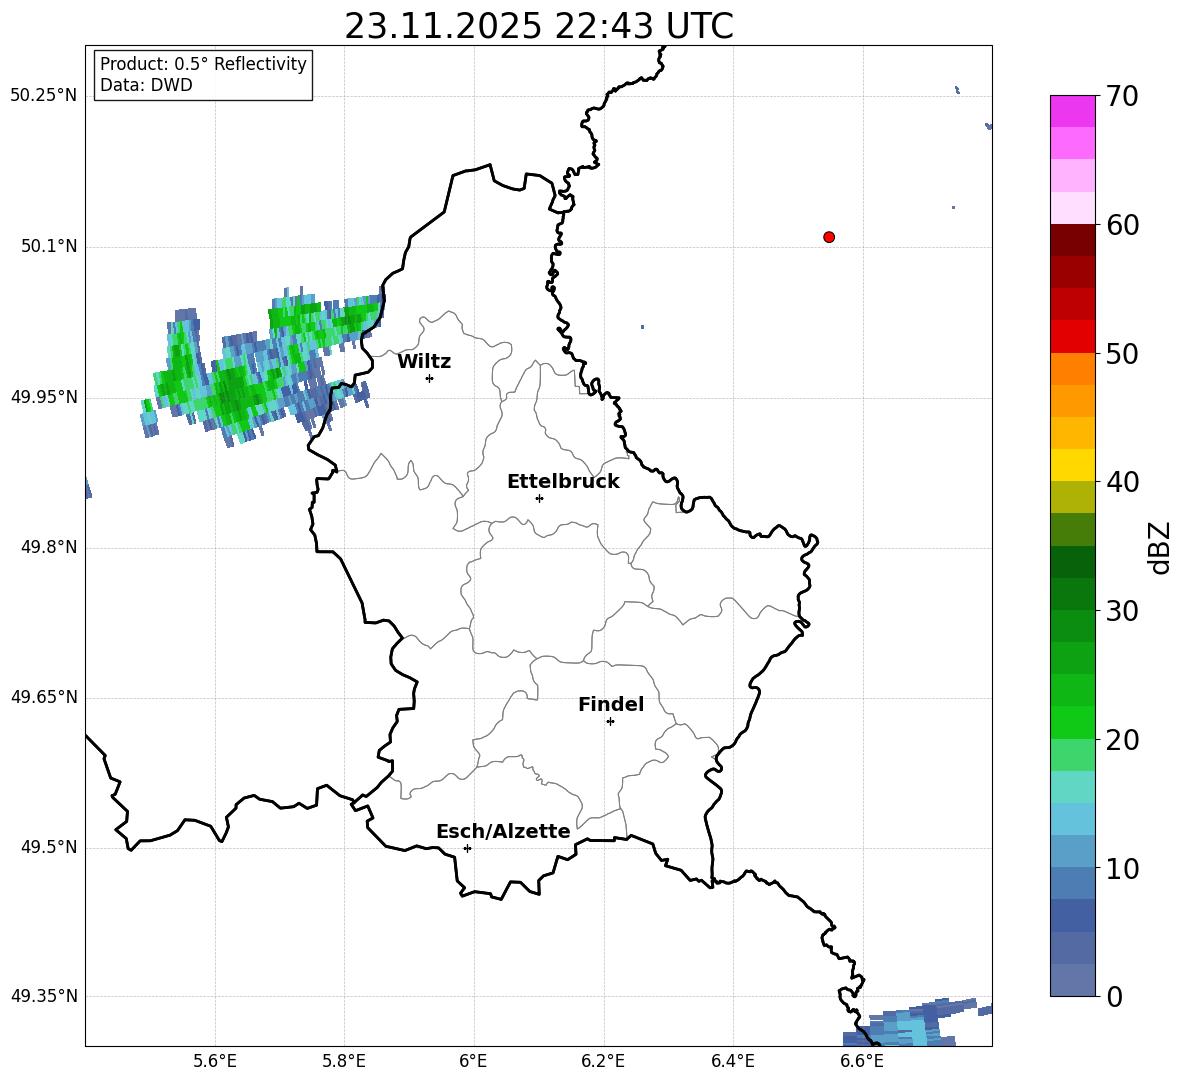Click the Esch/Alzette station cross marker
1184x1081 pixels.
(x=467, y=848)
